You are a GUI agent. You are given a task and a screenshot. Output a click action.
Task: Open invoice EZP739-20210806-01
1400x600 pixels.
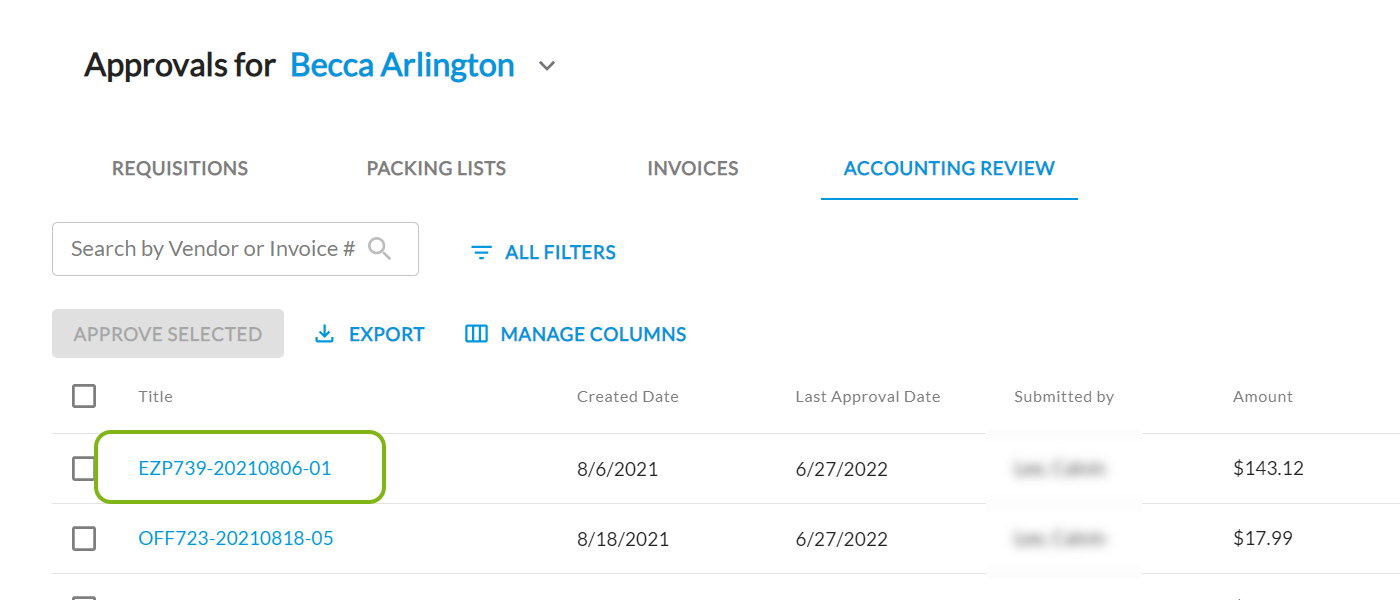(236, 468)
